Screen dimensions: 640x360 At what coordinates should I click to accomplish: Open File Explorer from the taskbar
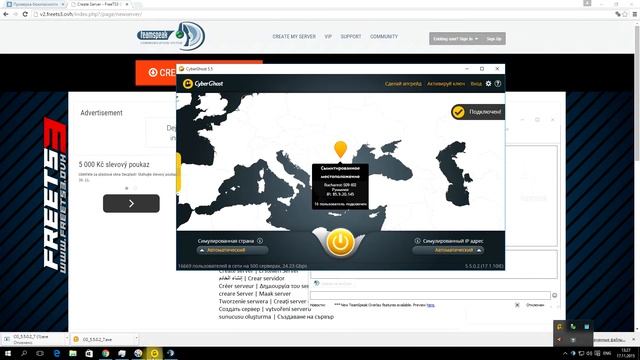point(73,353)
